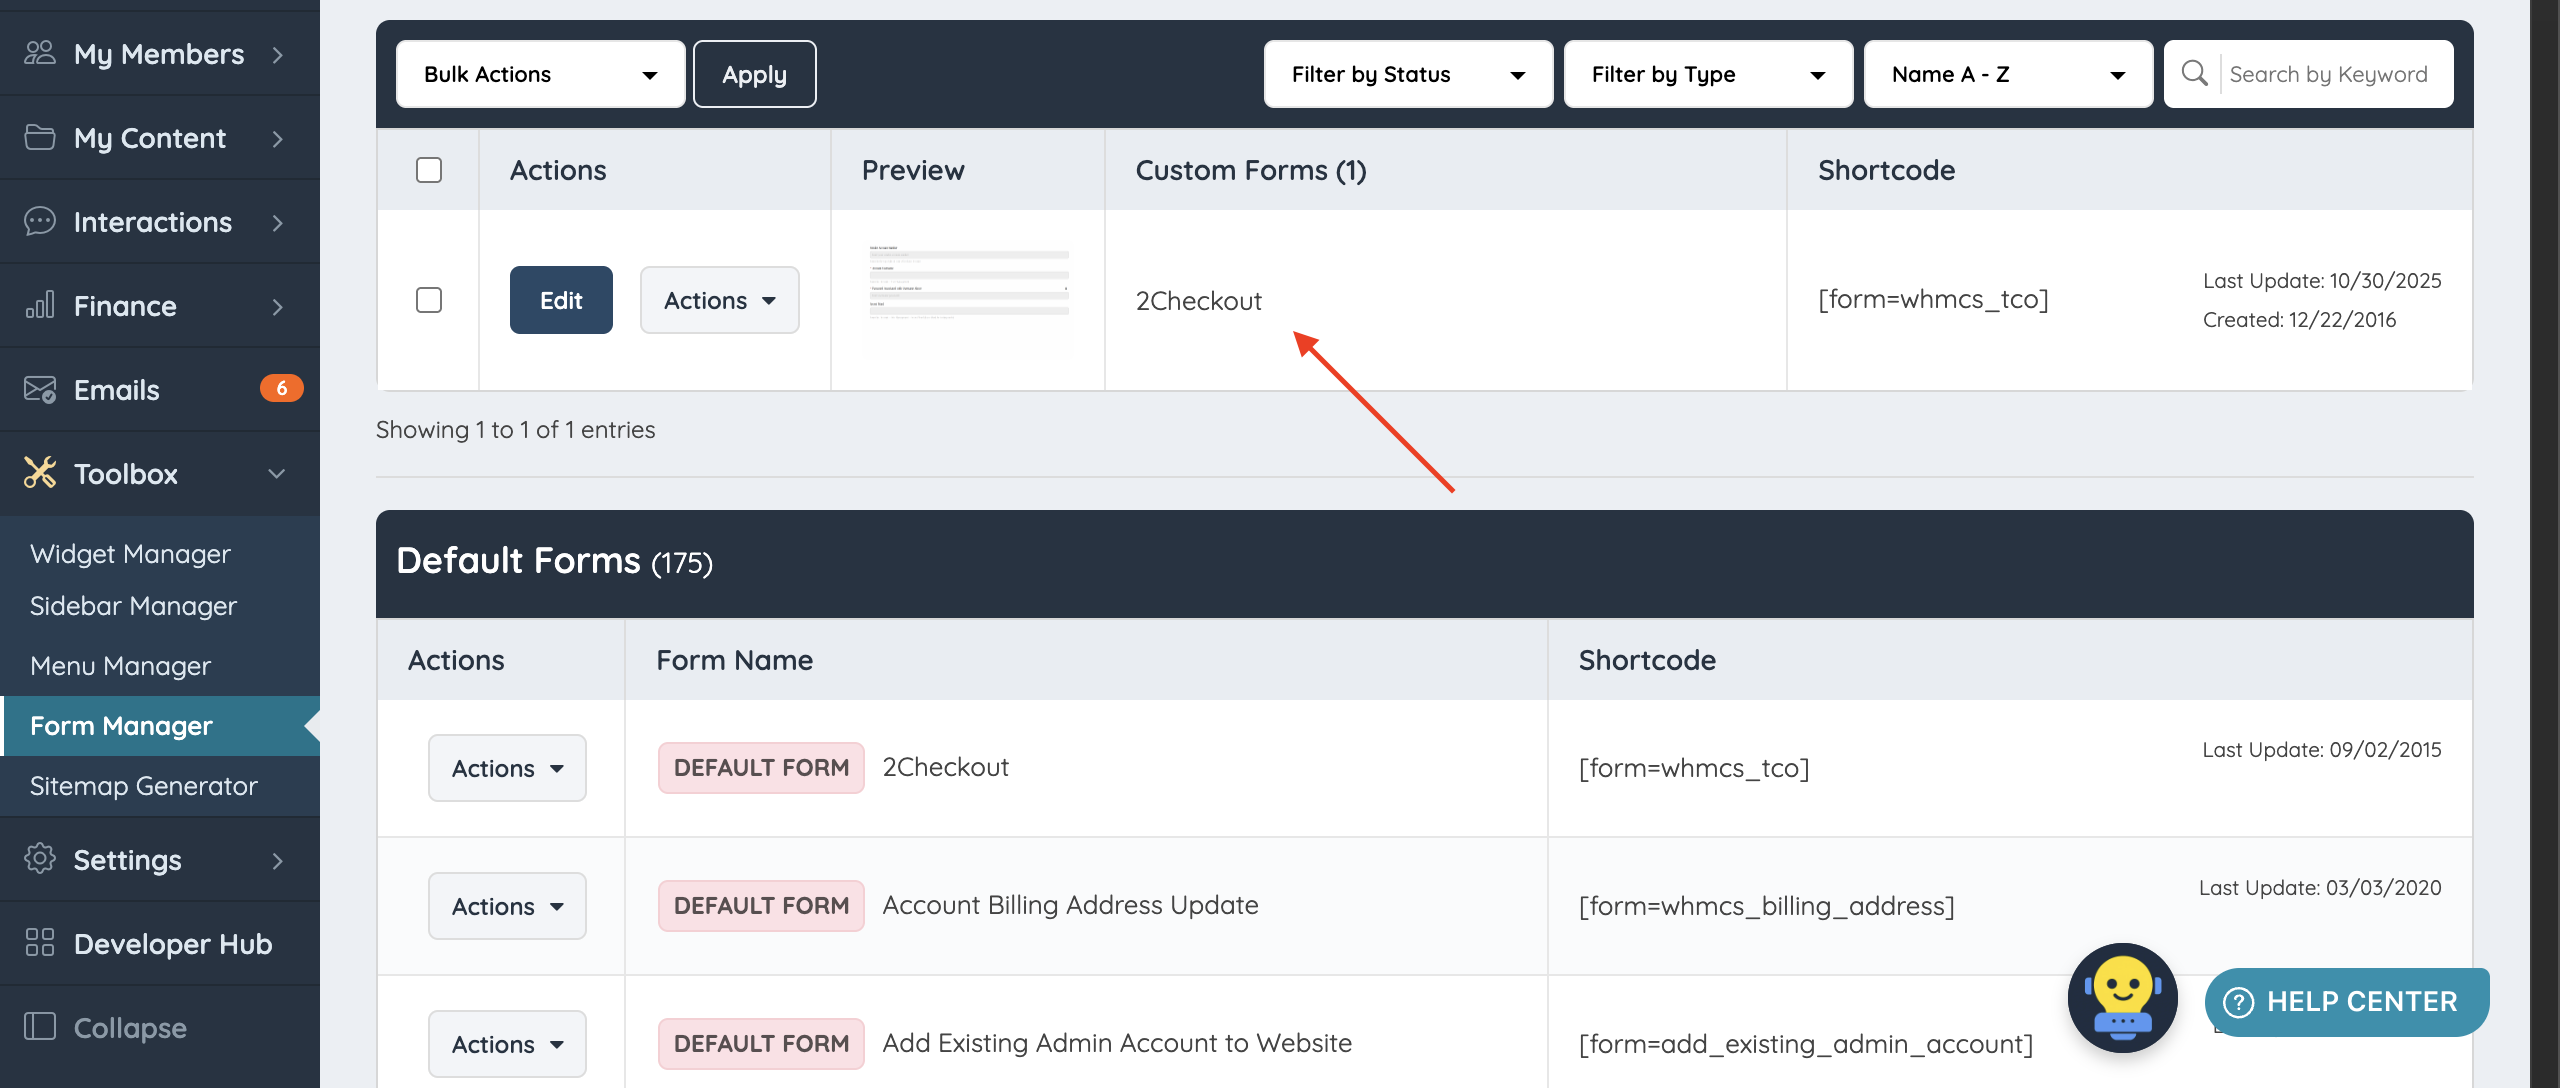Screen dimensions: 2560x1088
Task: Open the chatbot assistant robot icon
Action: tap(2122, 998)
